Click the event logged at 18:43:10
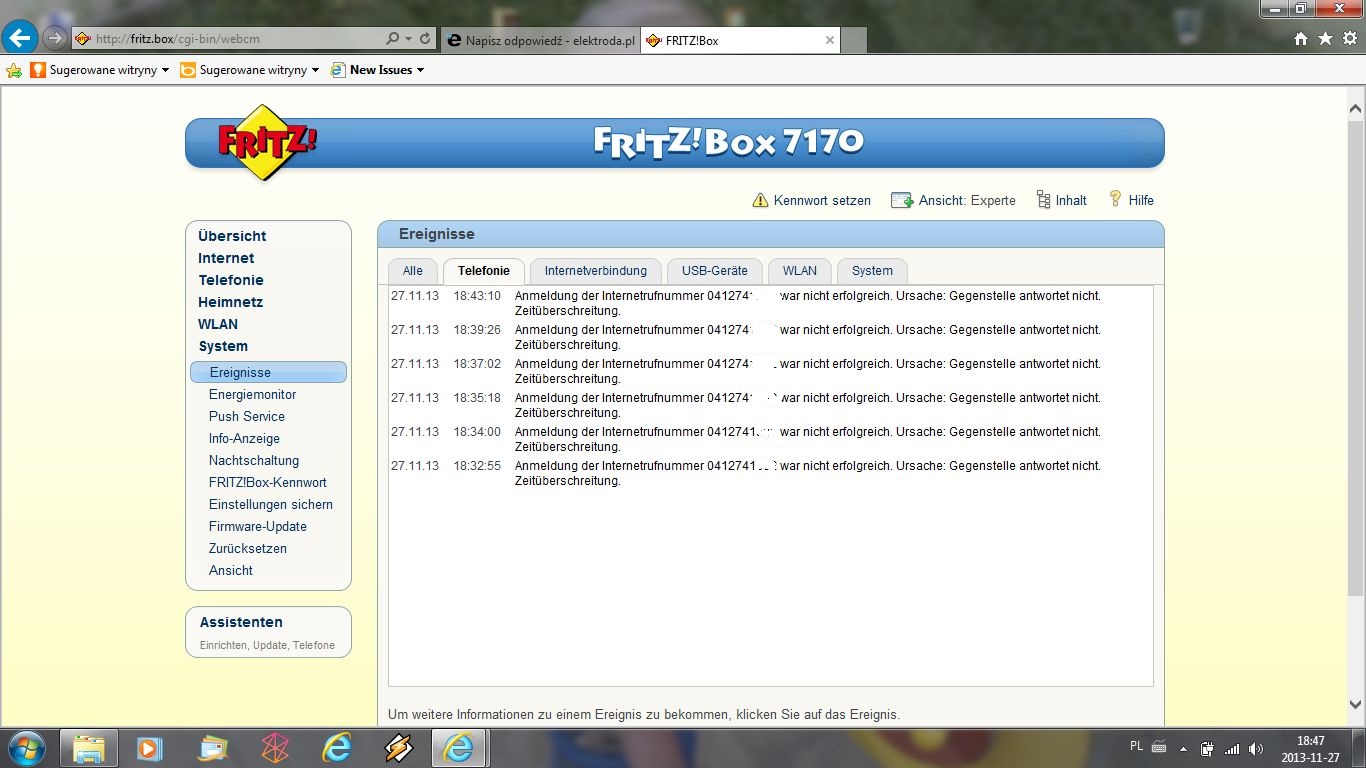1366x768 pixels. click(770, 303)
